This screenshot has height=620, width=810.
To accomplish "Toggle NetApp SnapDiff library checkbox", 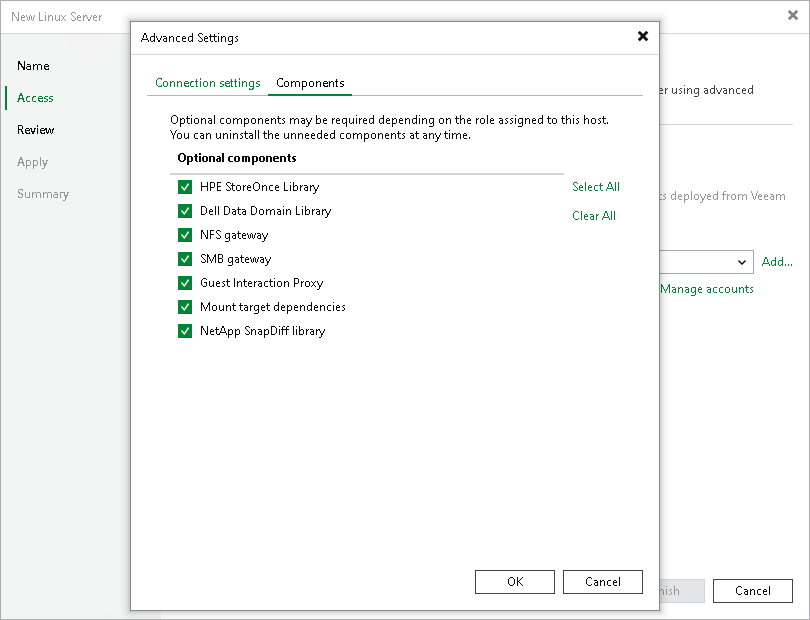I will pyautogui.click(x=185, y=331).
